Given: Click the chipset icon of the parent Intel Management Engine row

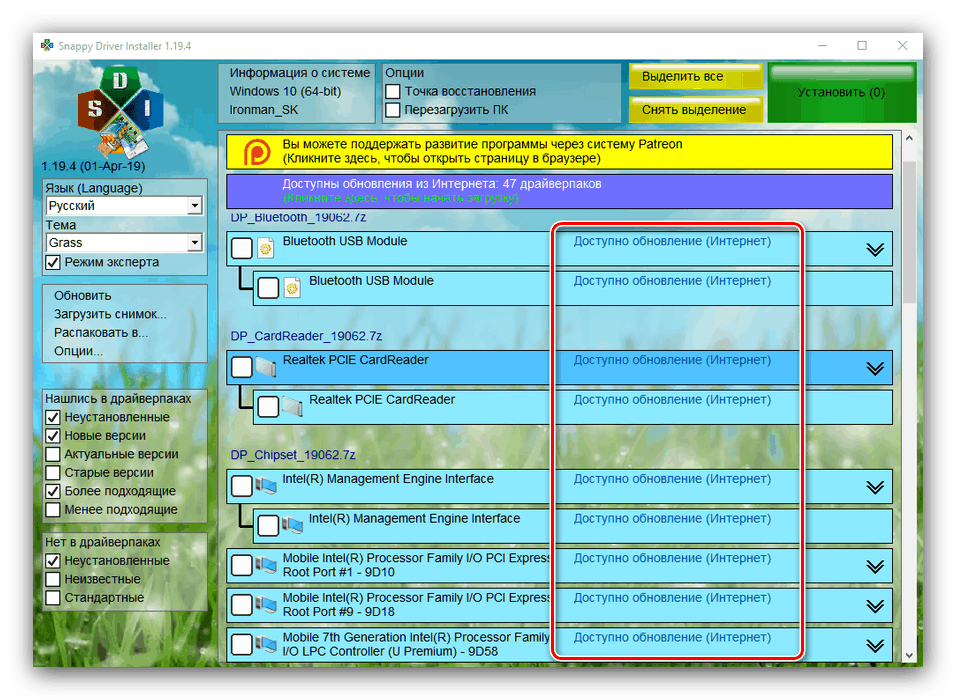Looking at the screenshot, I should point(266,486).
